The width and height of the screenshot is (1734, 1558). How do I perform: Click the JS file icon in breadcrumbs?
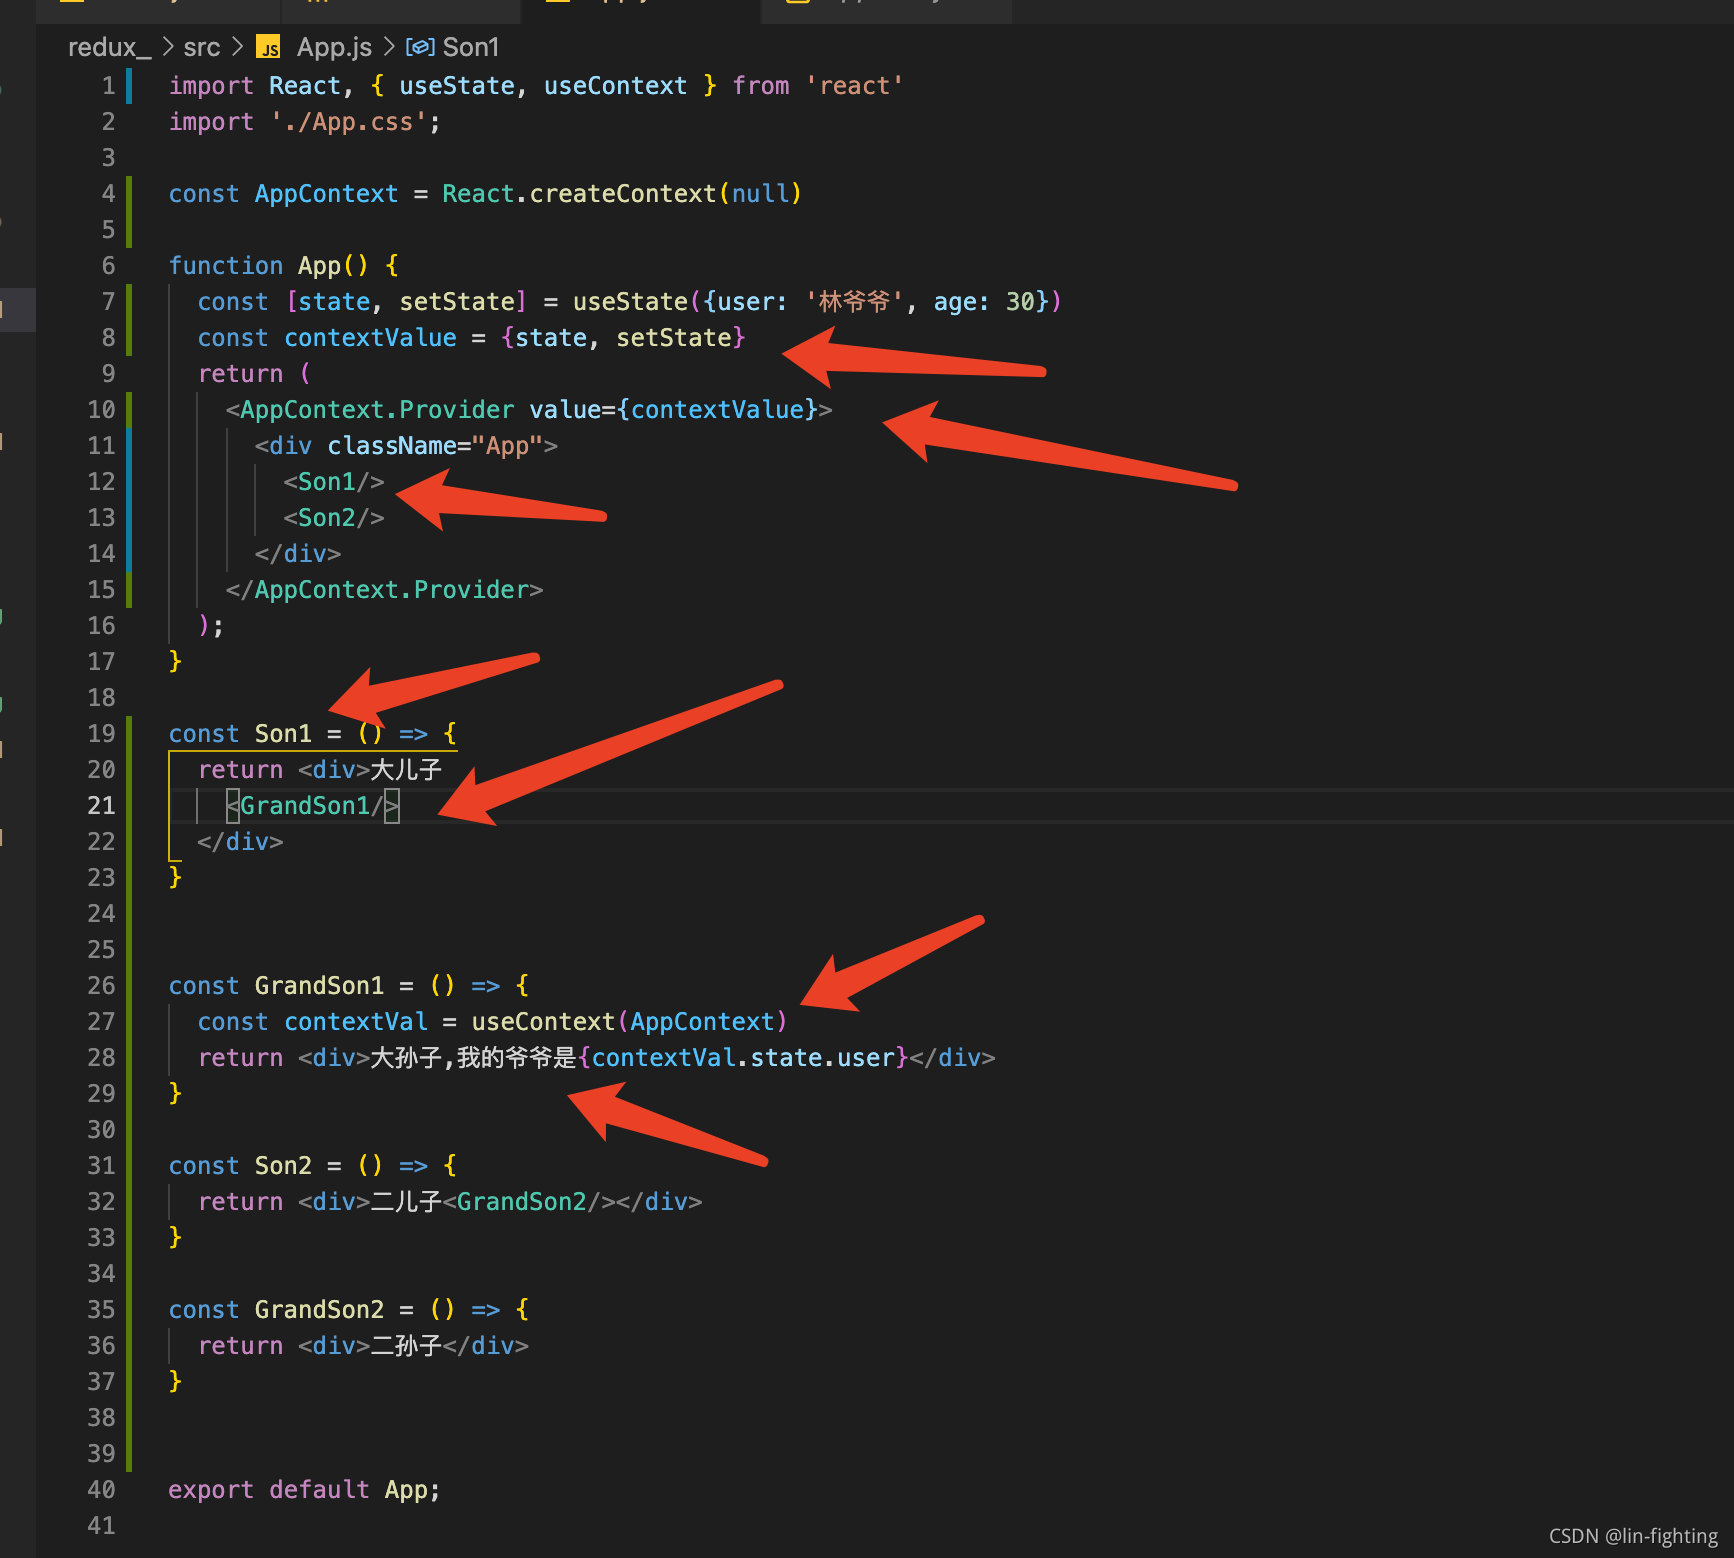pos(268,47)
